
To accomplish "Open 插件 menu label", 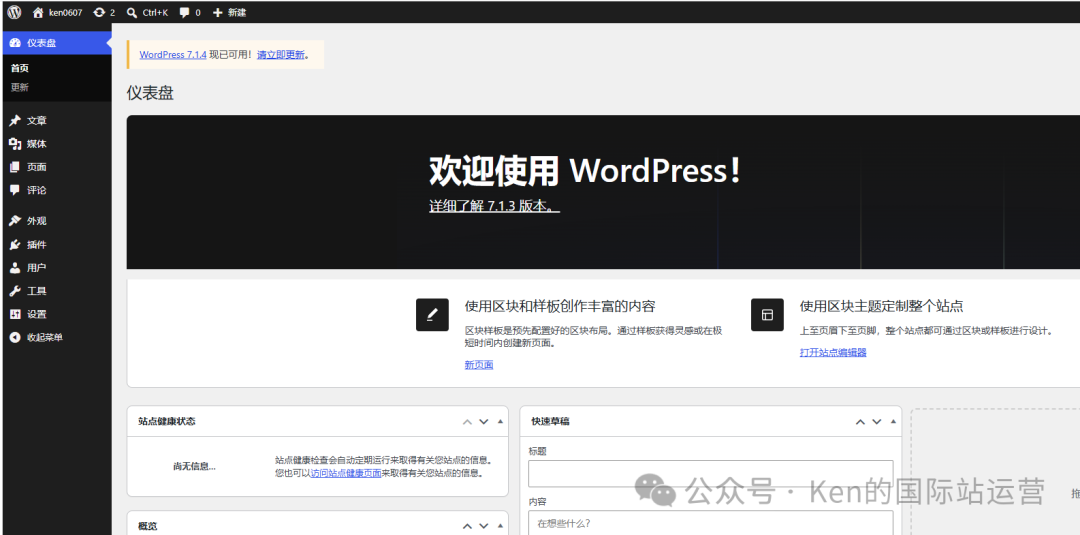I will (x=37, y=244).
